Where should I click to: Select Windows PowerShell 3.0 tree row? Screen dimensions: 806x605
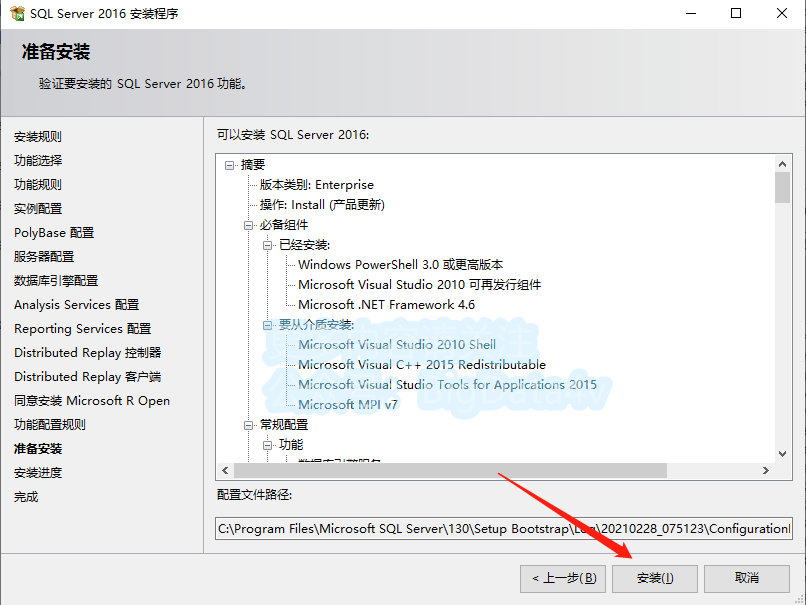point(400,265)
